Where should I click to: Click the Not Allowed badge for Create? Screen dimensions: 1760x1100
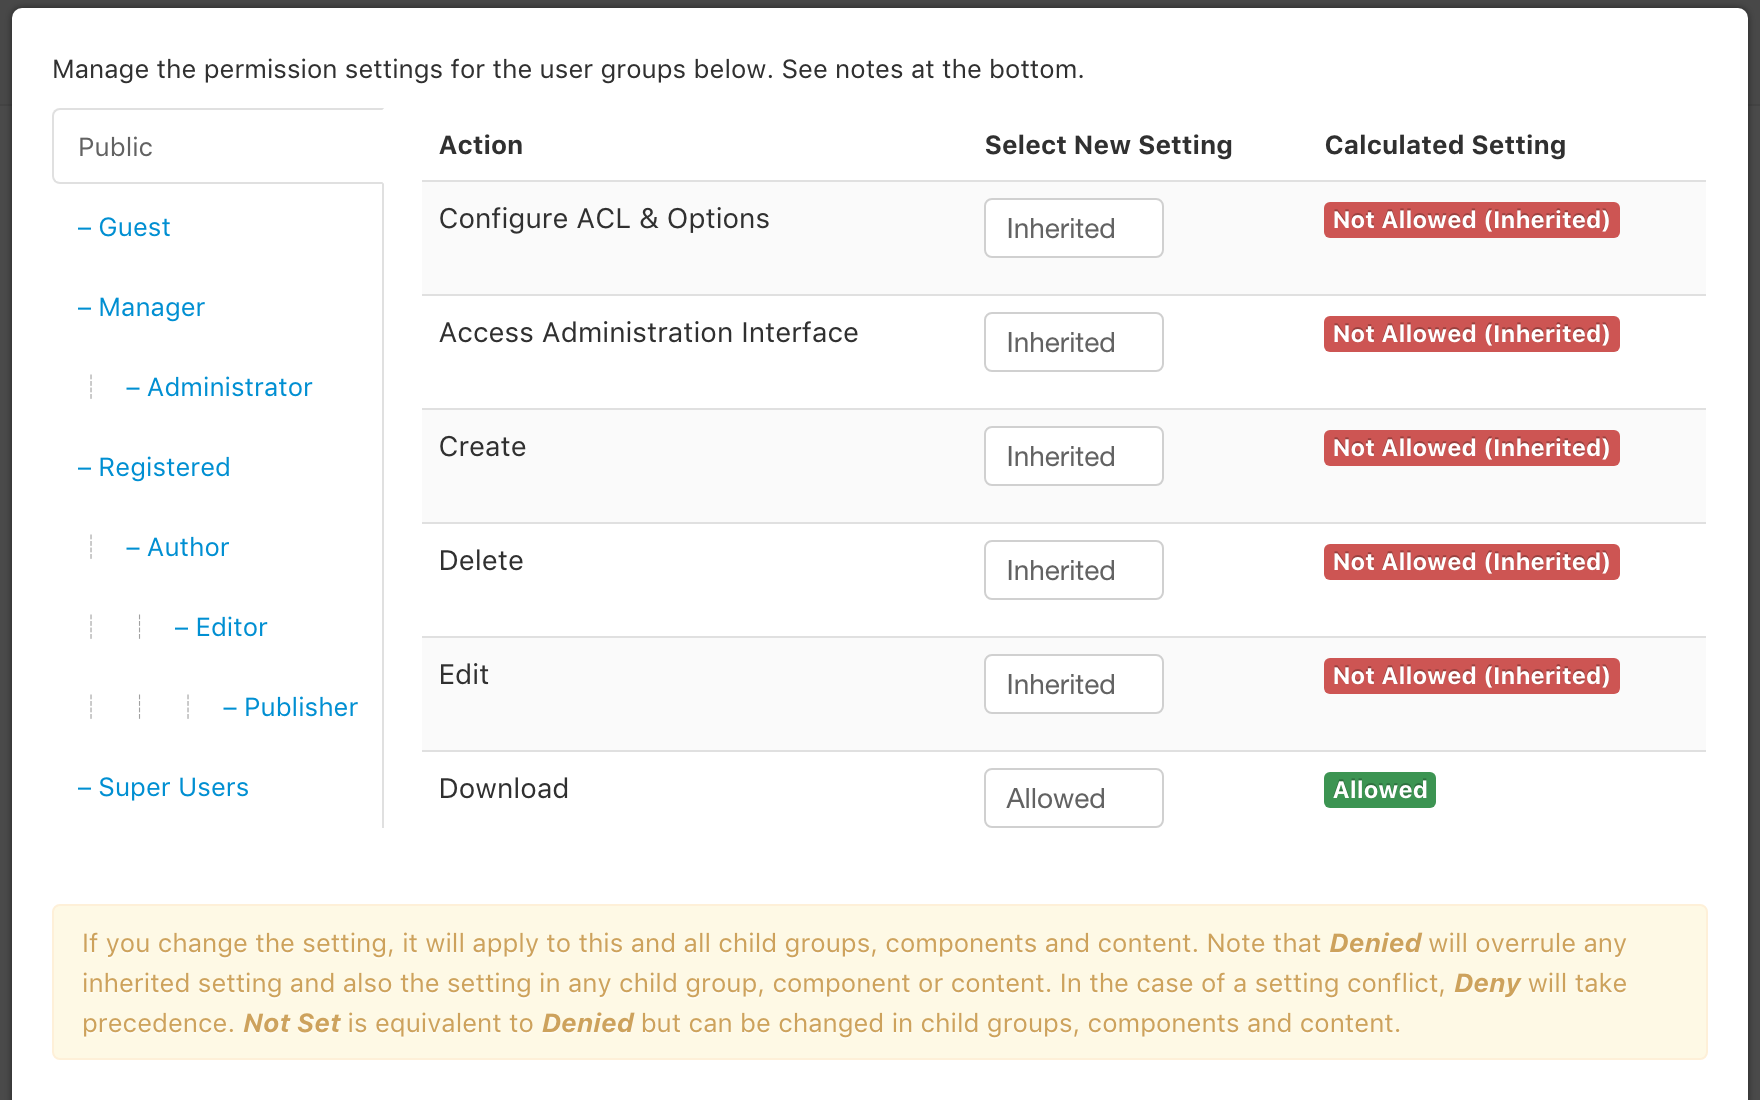click(x=1471, y=448)
